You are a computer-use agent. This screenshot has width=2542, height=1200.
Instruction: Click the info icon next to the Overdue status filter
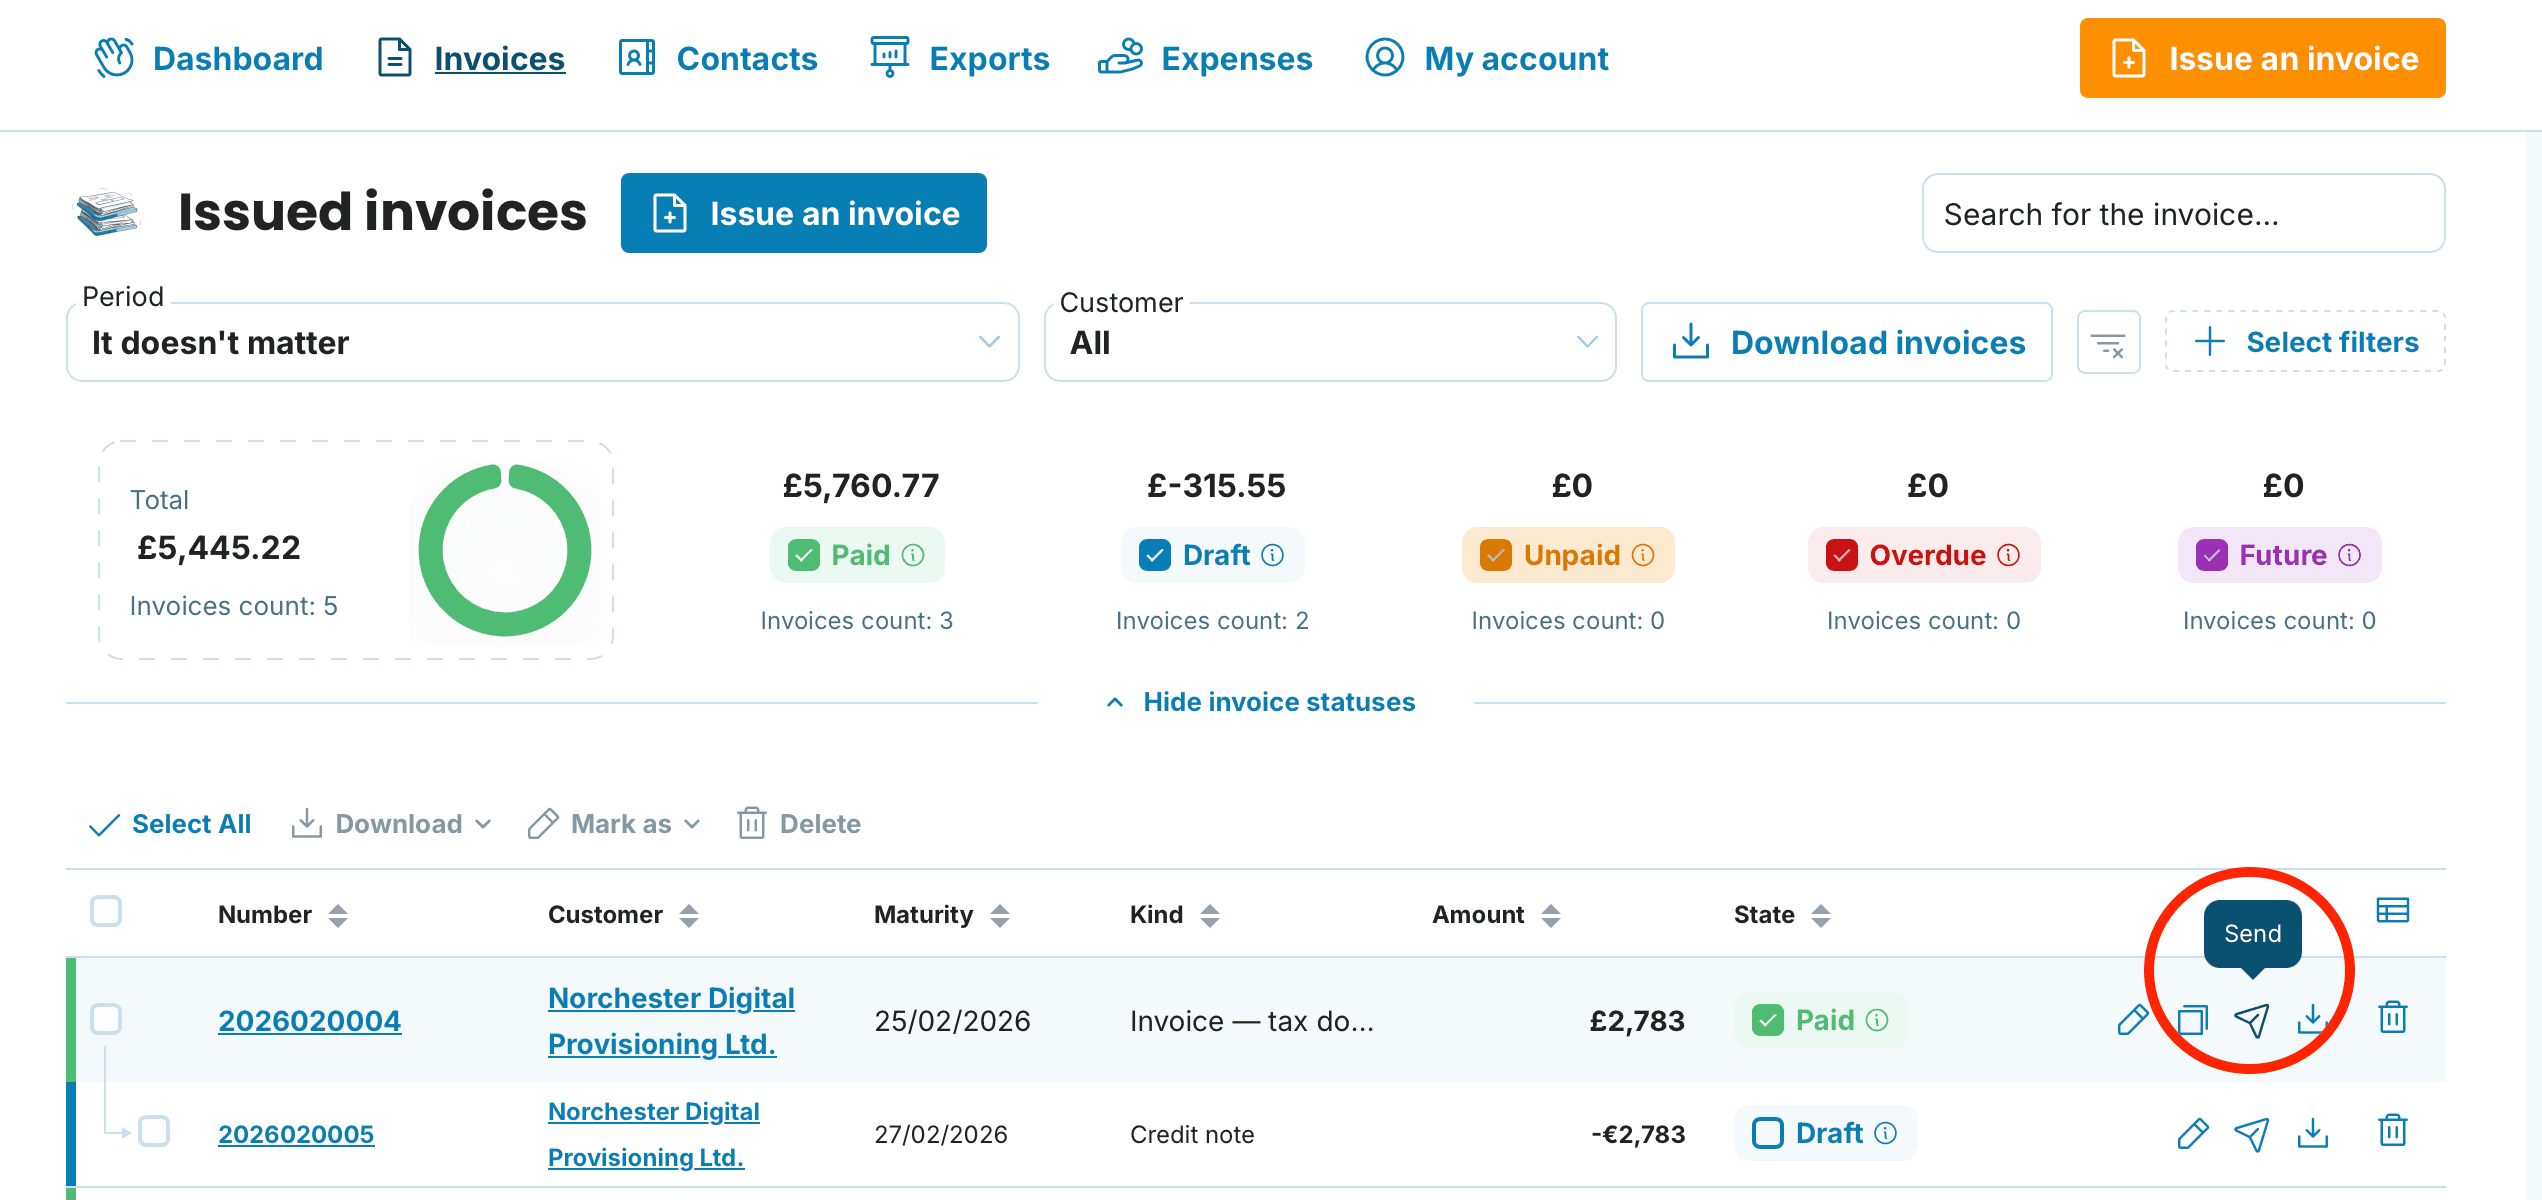pyautogui.click(x=2009, y=555)
